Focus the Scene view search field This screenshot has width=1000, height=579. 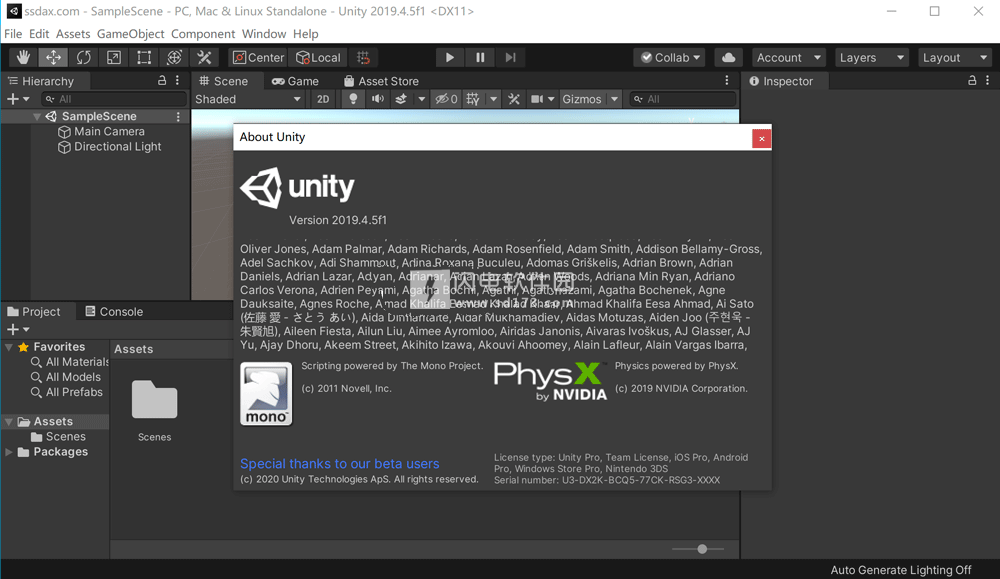[683, 99]
